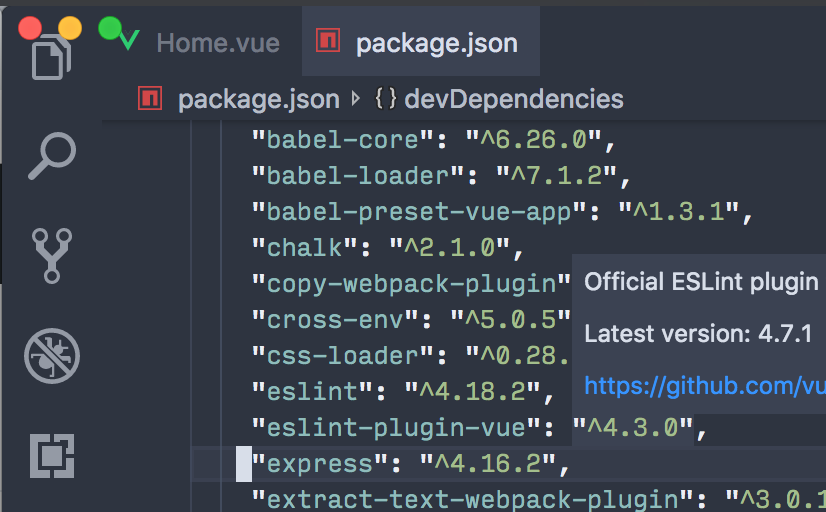Image resolution: width=826 pixels, height=512 pixels.
Task: Click the "^4.18.2" version value
Action: click(473, 391)
